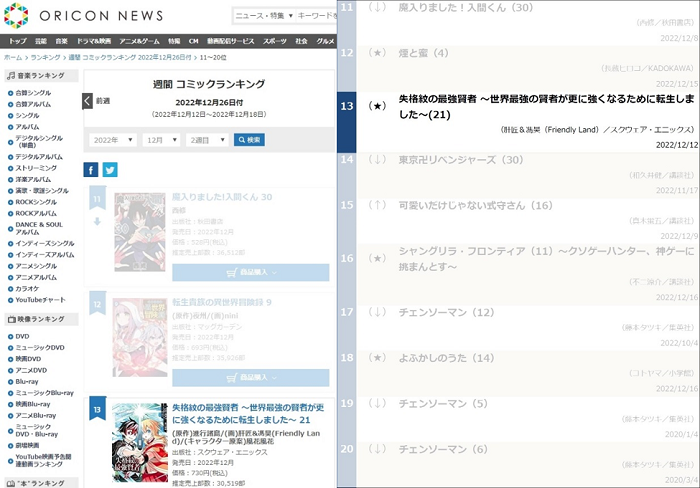Open the CM navigation menu item
This screenshot has width=700, height=488.
pos(193,41)
